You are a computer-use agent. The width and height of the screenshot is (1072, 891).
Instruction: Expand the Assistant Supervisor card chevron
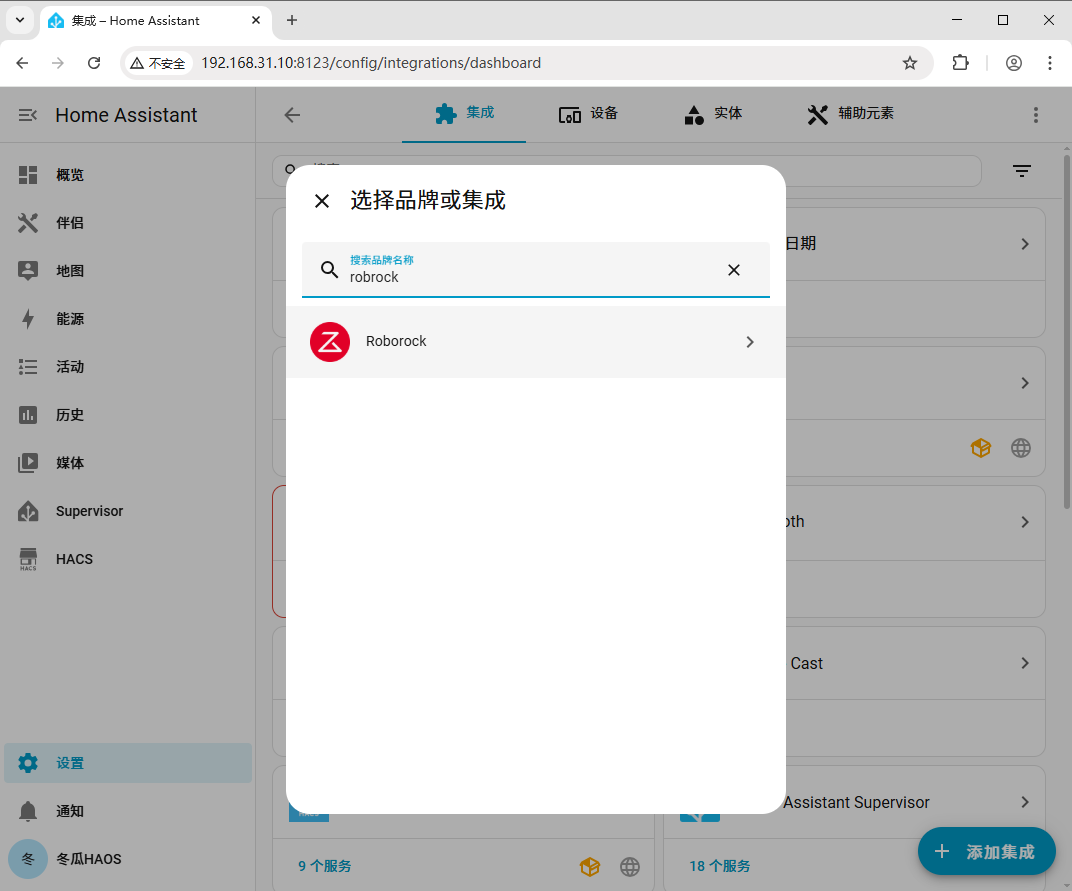(x=1025, y=802)
